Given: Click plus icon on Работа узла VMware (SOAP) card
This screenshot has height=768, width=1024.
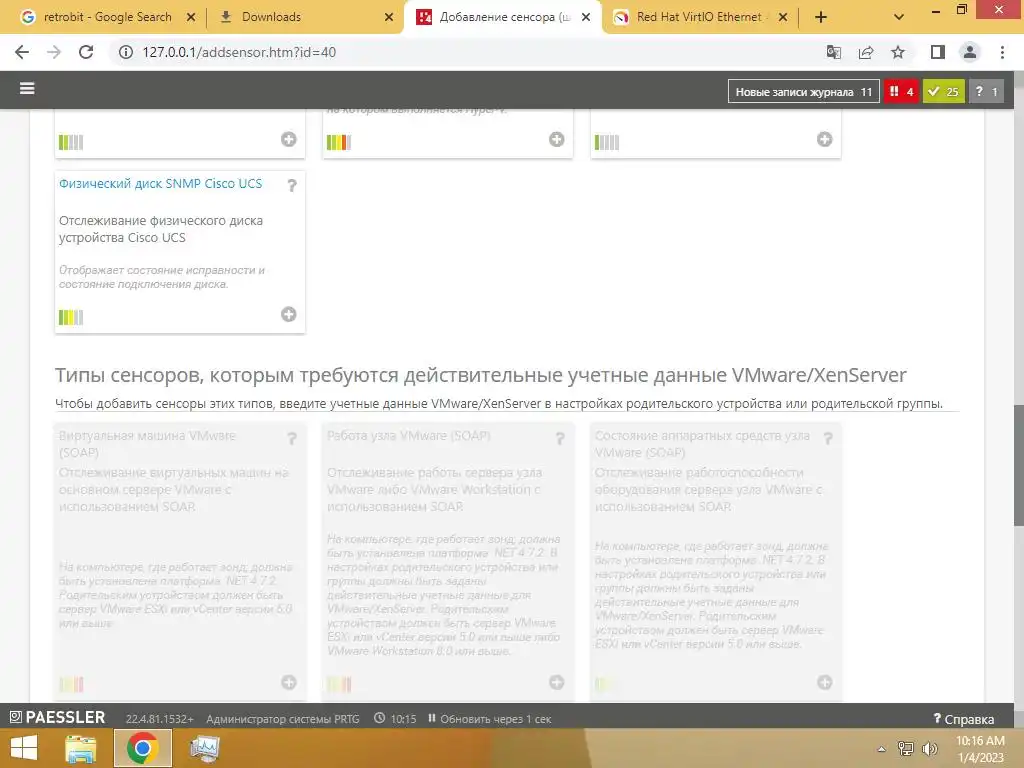Looking at the screenshot, I should (556, 682).
